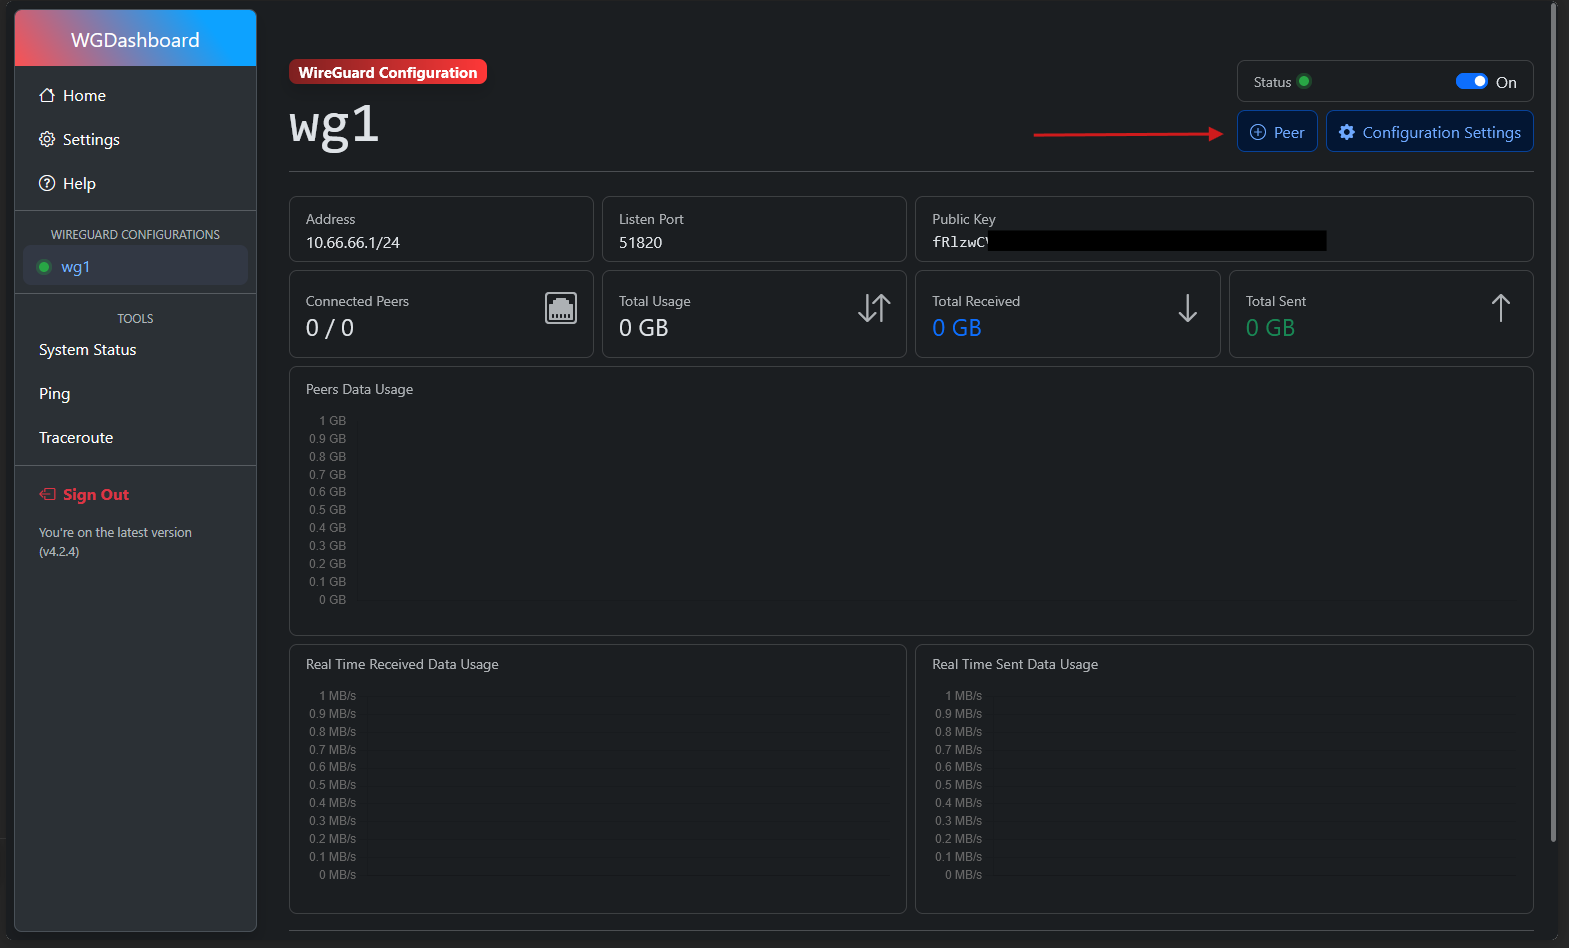This screenshot has height=948, width=1569.
Task: Click the ethernet port icon in Connected Peers
Action: pos(561,308)
